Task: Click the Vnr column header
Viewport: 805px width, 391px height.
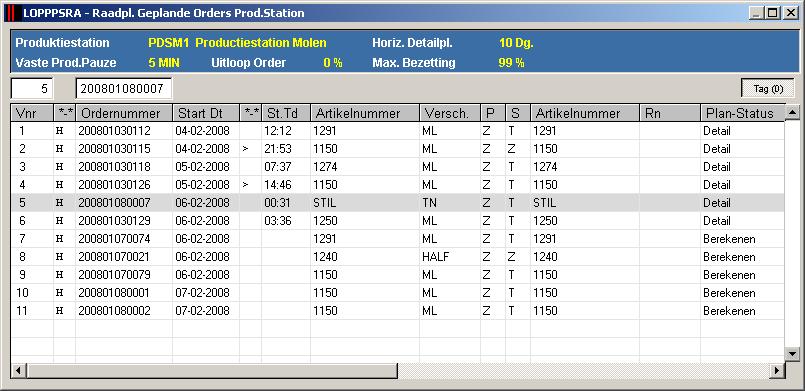Action: [x=32, y=113]
